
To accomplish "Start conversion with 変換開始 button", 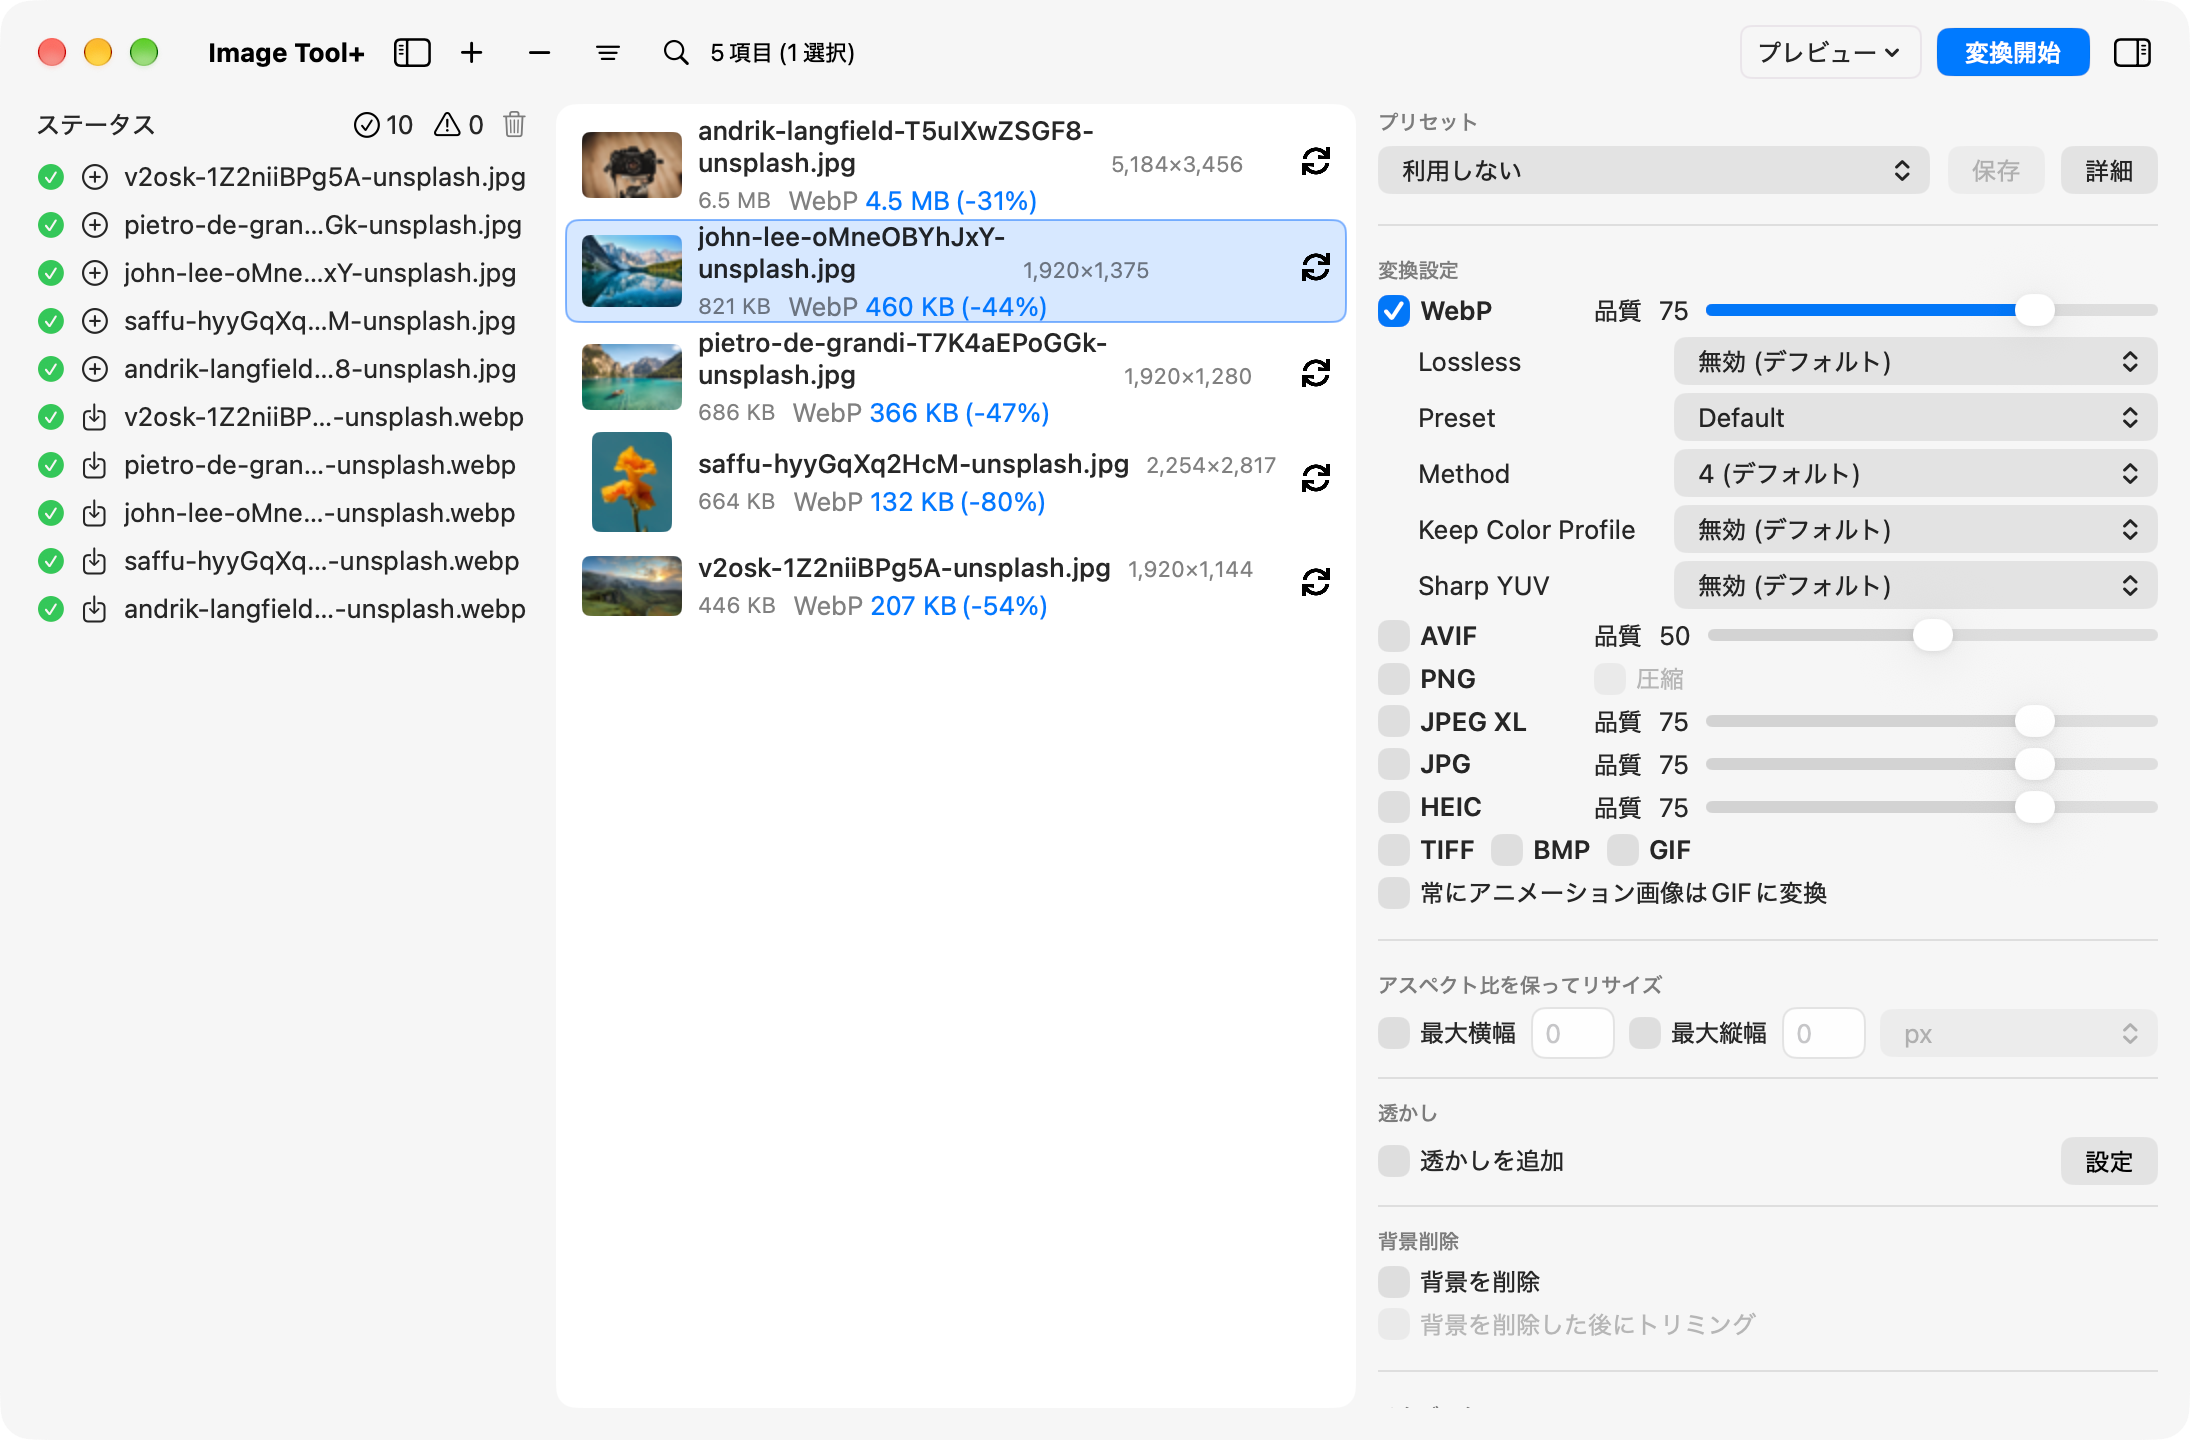I will coord(2013,53).
